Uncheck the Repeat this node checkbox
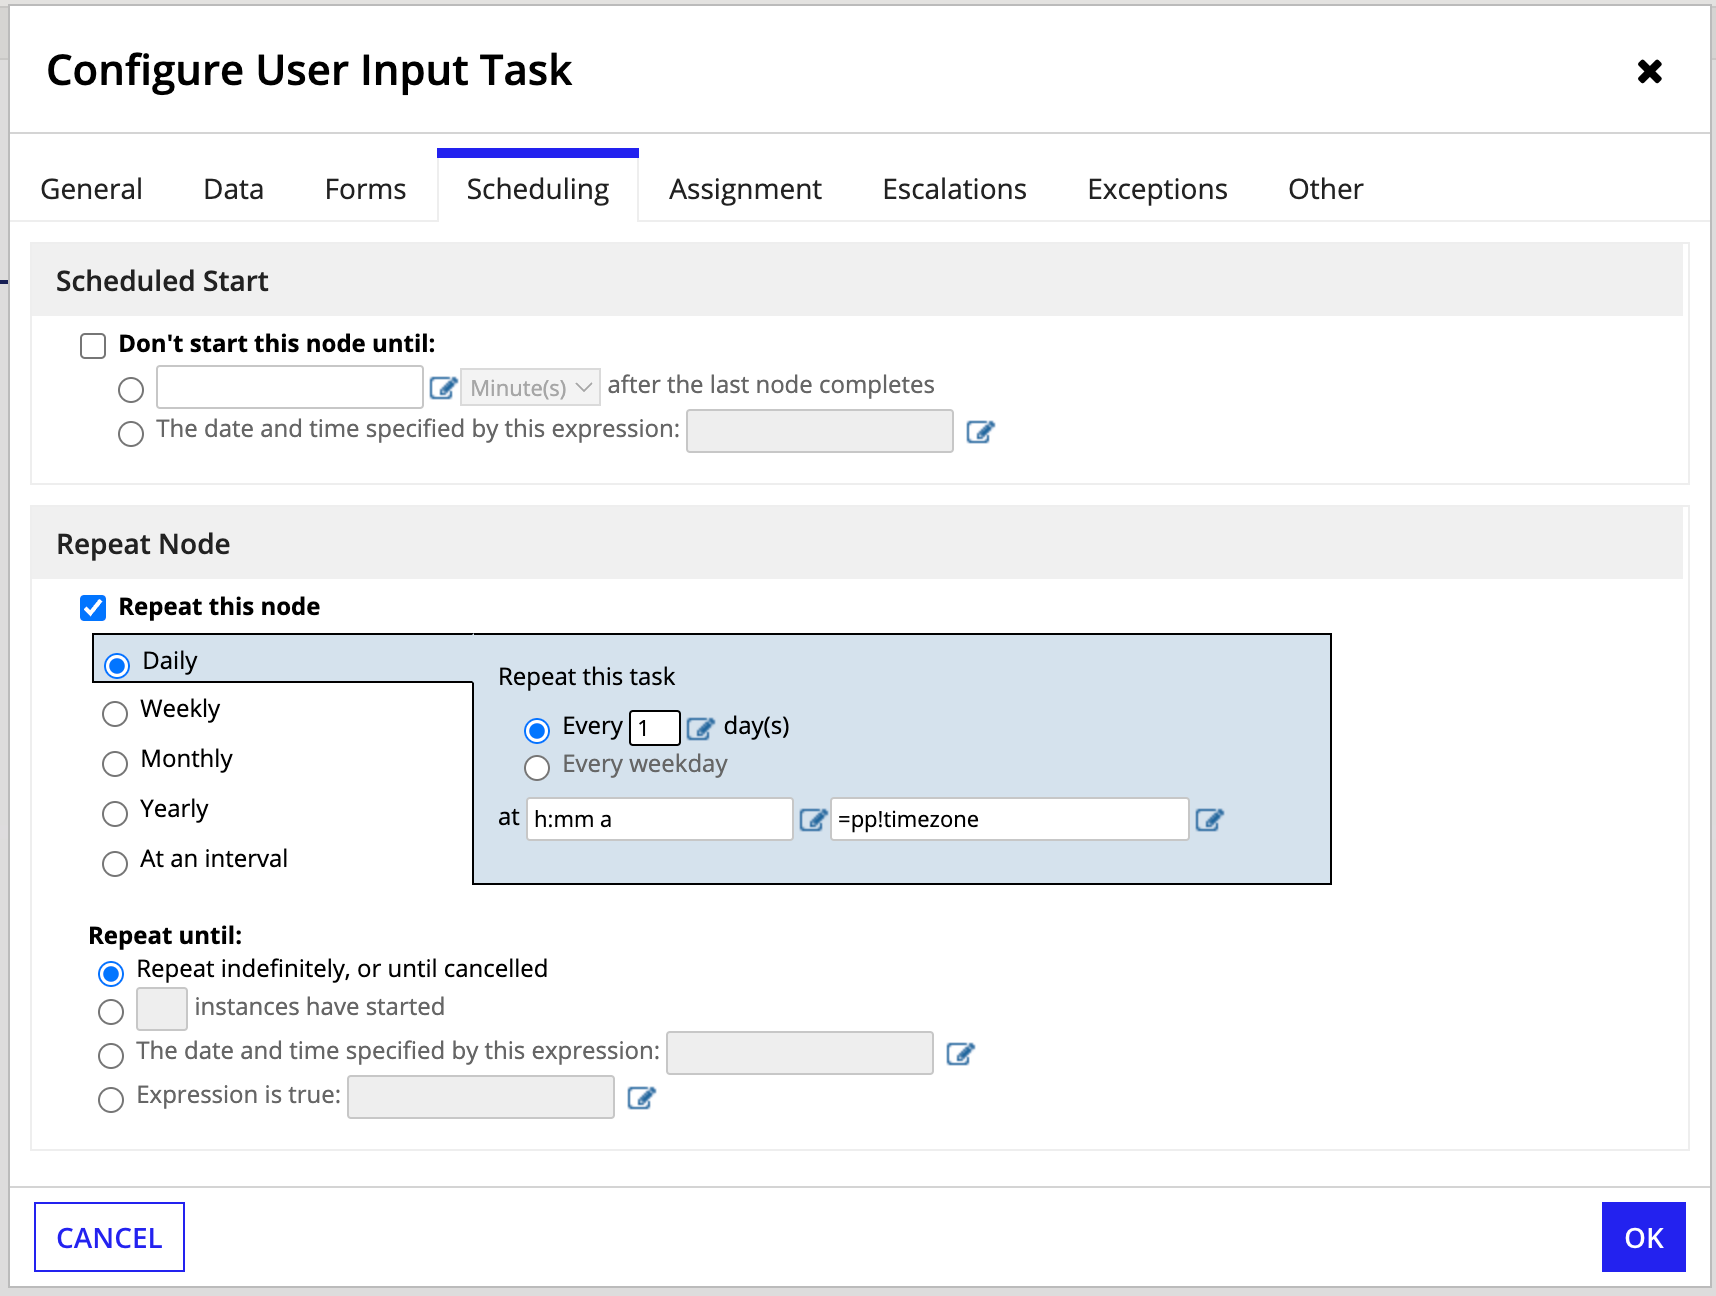Image resolution: width=1716 pixels, height=1296 pixels. pos(93,608)
